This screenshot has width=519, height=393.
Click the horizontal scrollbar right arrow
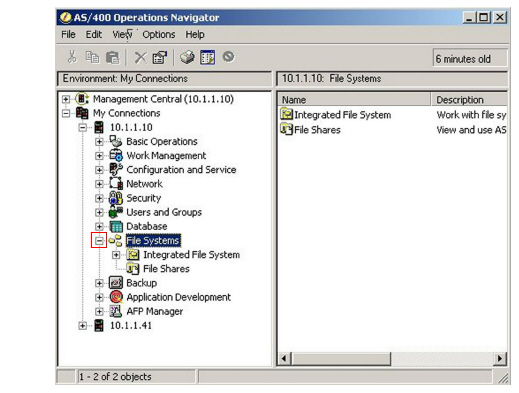point(500,359)
